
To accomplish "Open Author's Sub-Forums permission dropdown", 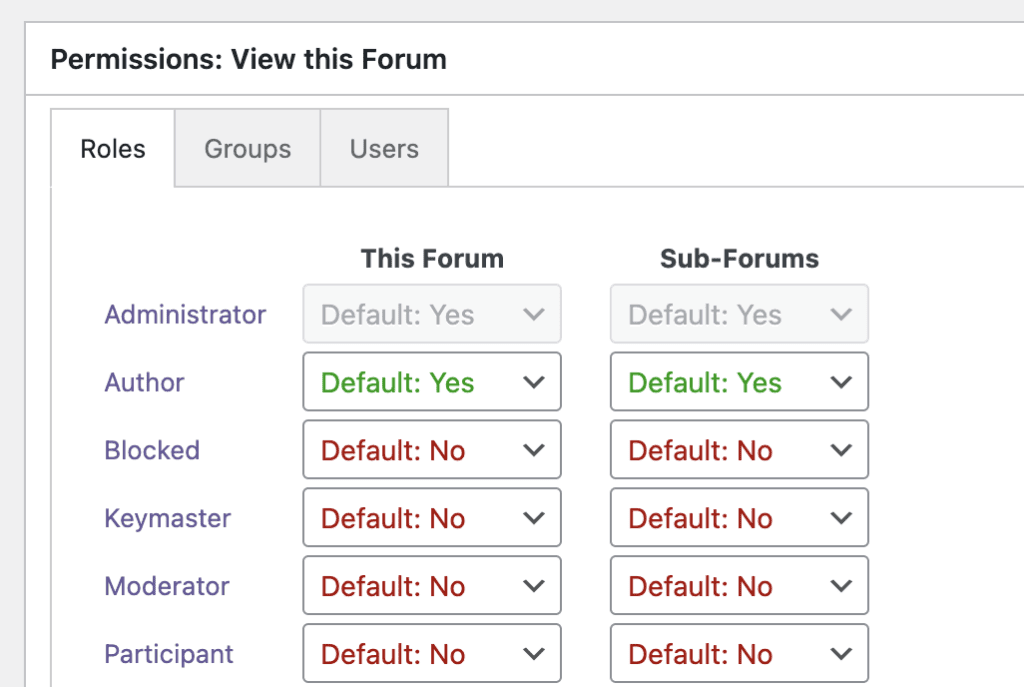I will tap(738, 382).
